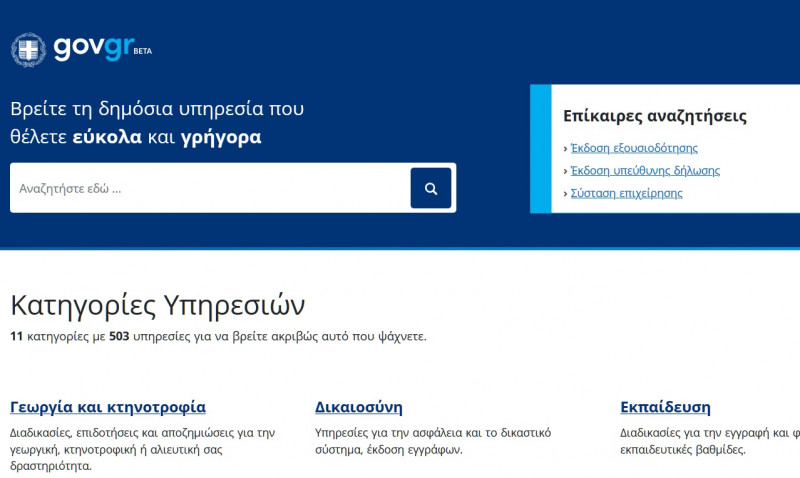Click the Επίκαιρες αναζητήσεις heading
The width and height of the screenshot is (800, 478).
point(655,116)
